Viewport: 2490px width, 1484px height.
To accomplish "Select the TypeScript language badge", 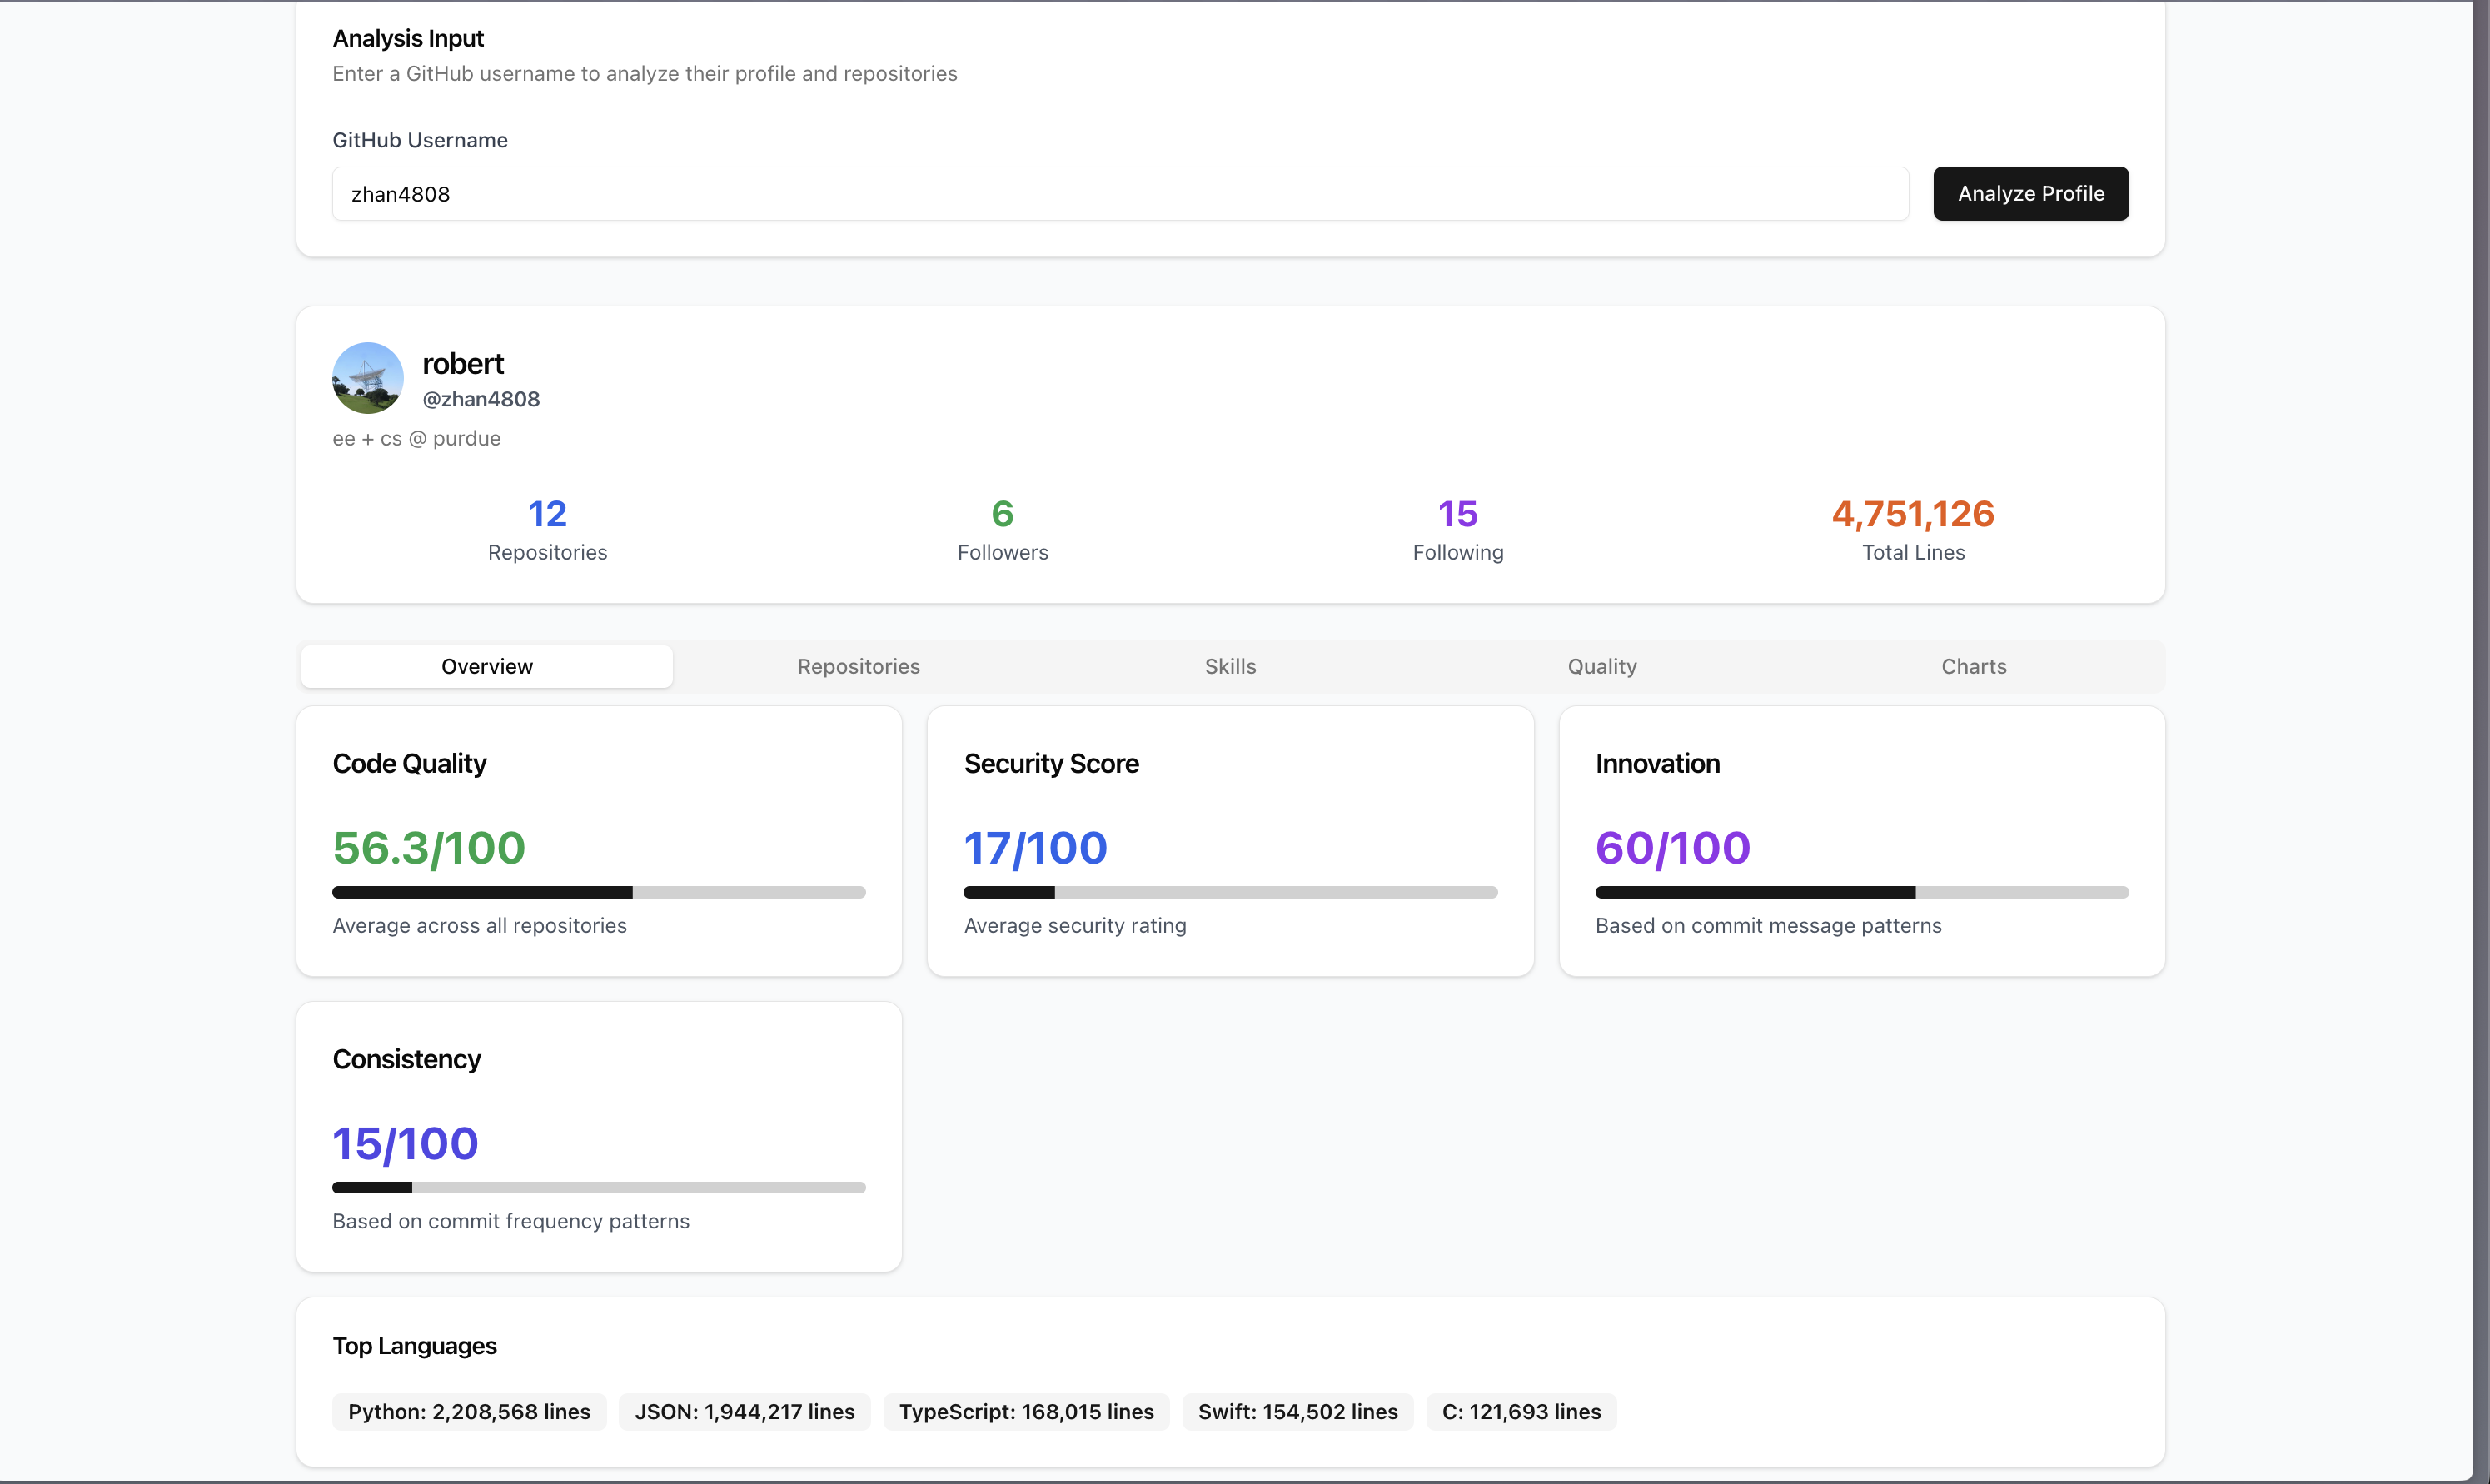I will coord(1026,1411).
